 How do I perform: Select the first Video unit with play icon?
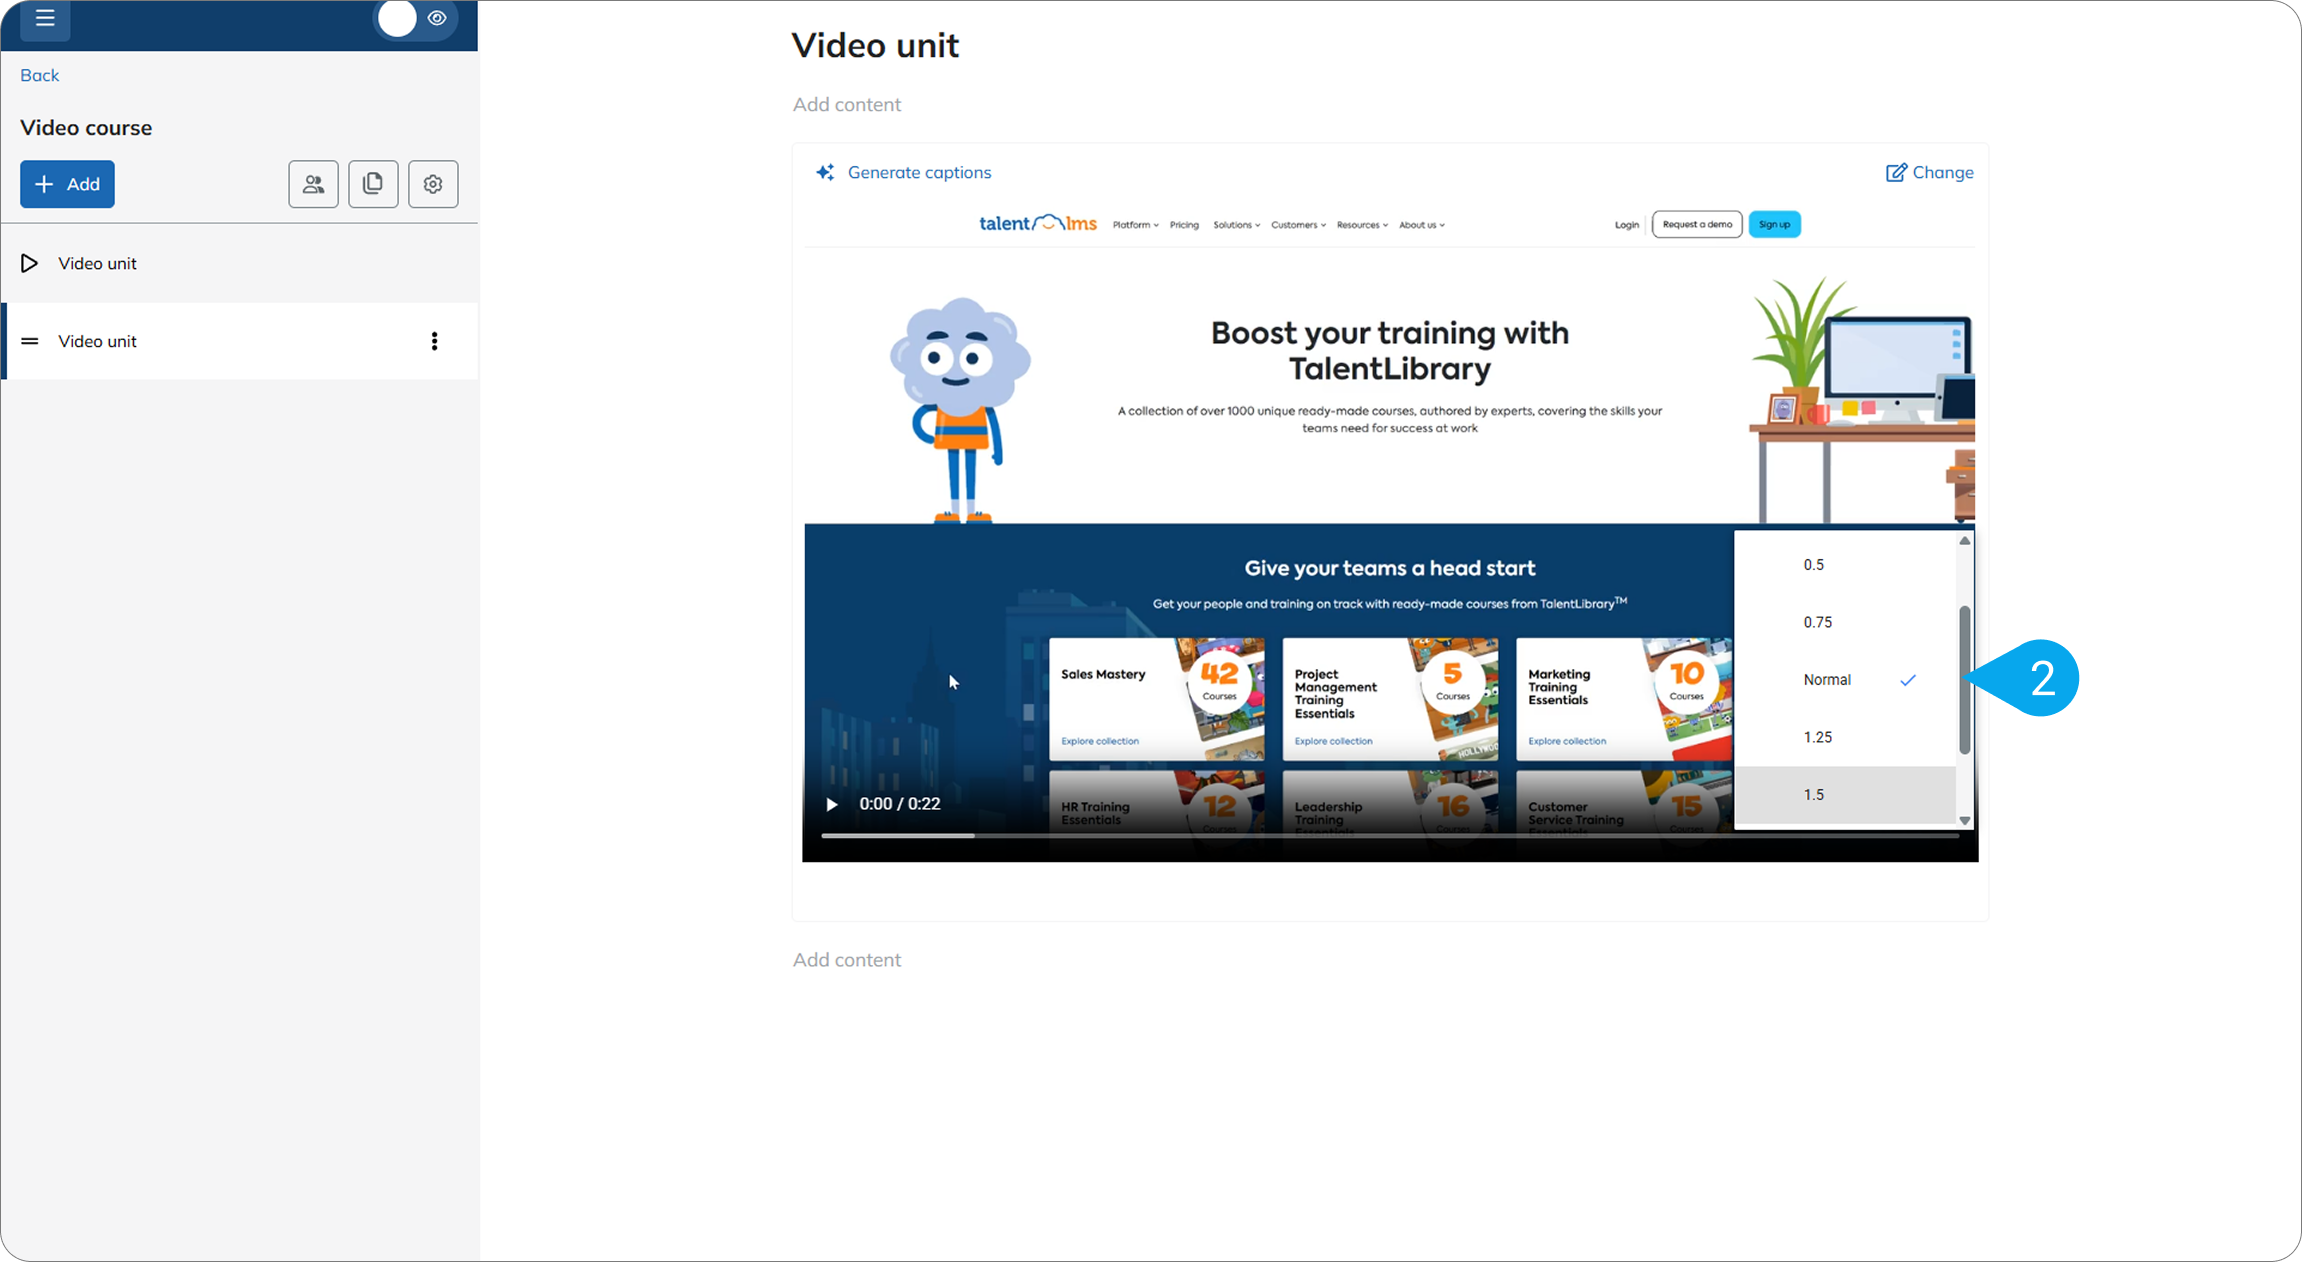[x=239, y=263]
